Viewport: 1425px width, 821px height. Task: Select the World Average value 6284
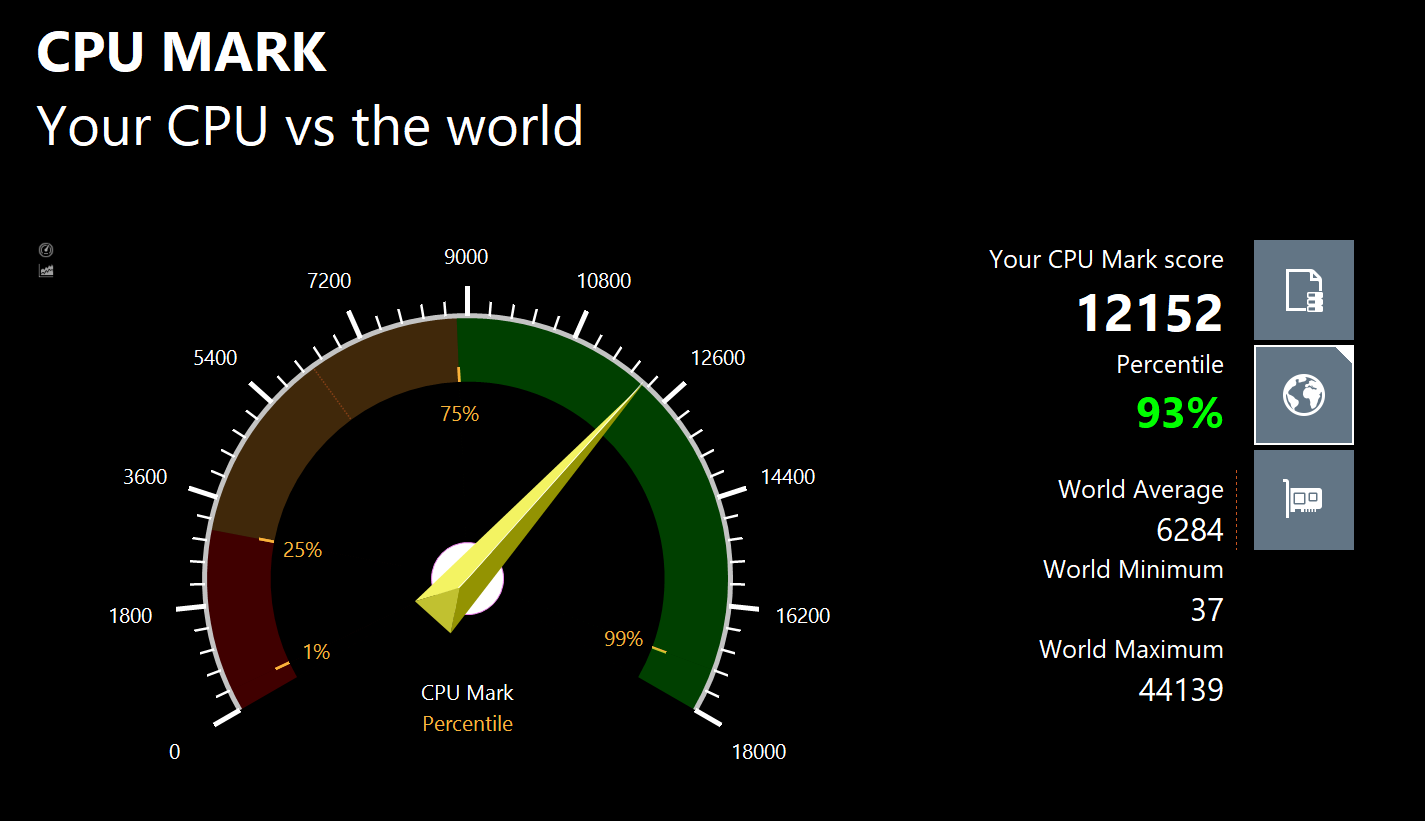coord(1189,530)
